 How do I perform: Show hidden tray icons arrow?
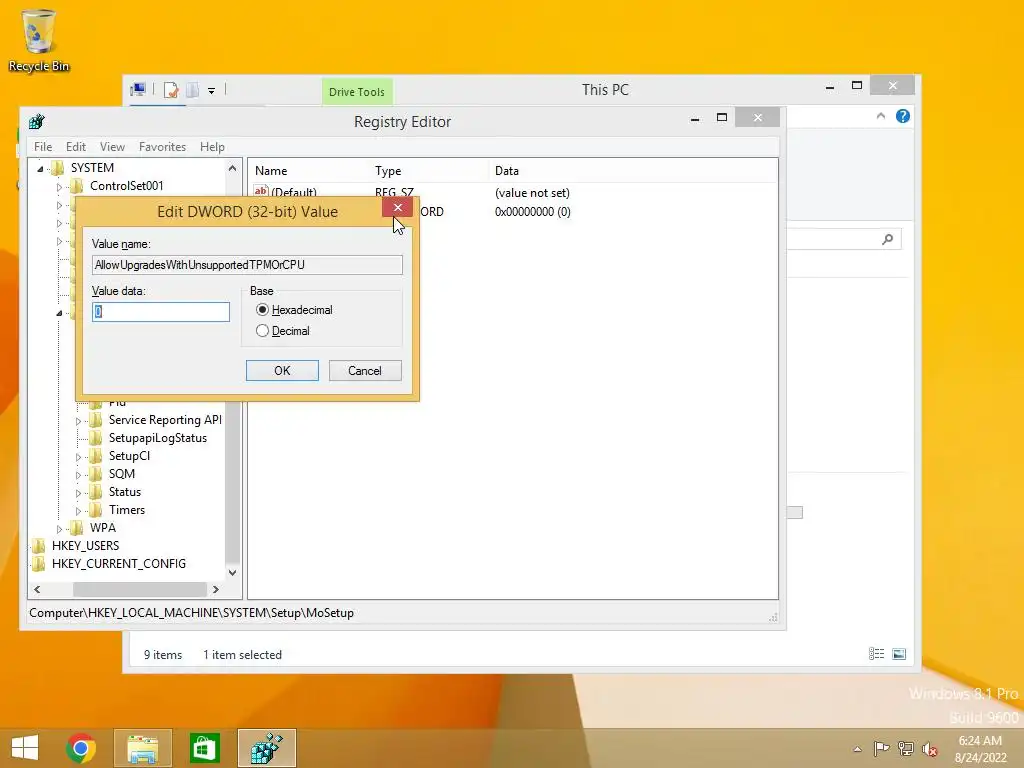point(857,749)
